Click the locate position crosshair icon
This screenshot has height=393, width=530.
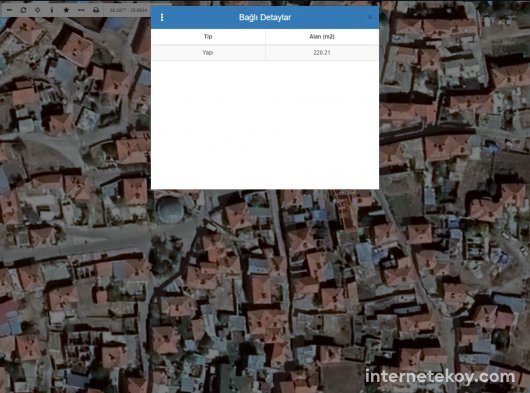(38, 10)
